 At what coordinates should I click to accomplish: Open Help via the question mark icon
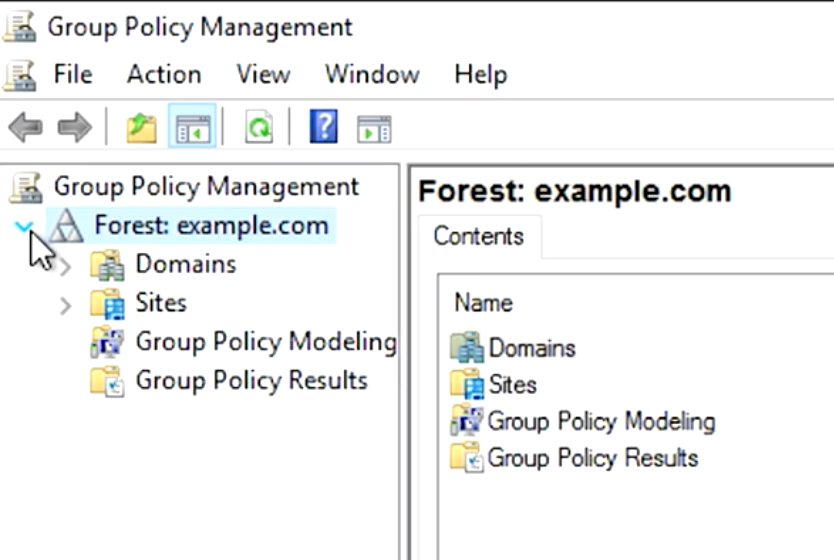pos(323,128)
